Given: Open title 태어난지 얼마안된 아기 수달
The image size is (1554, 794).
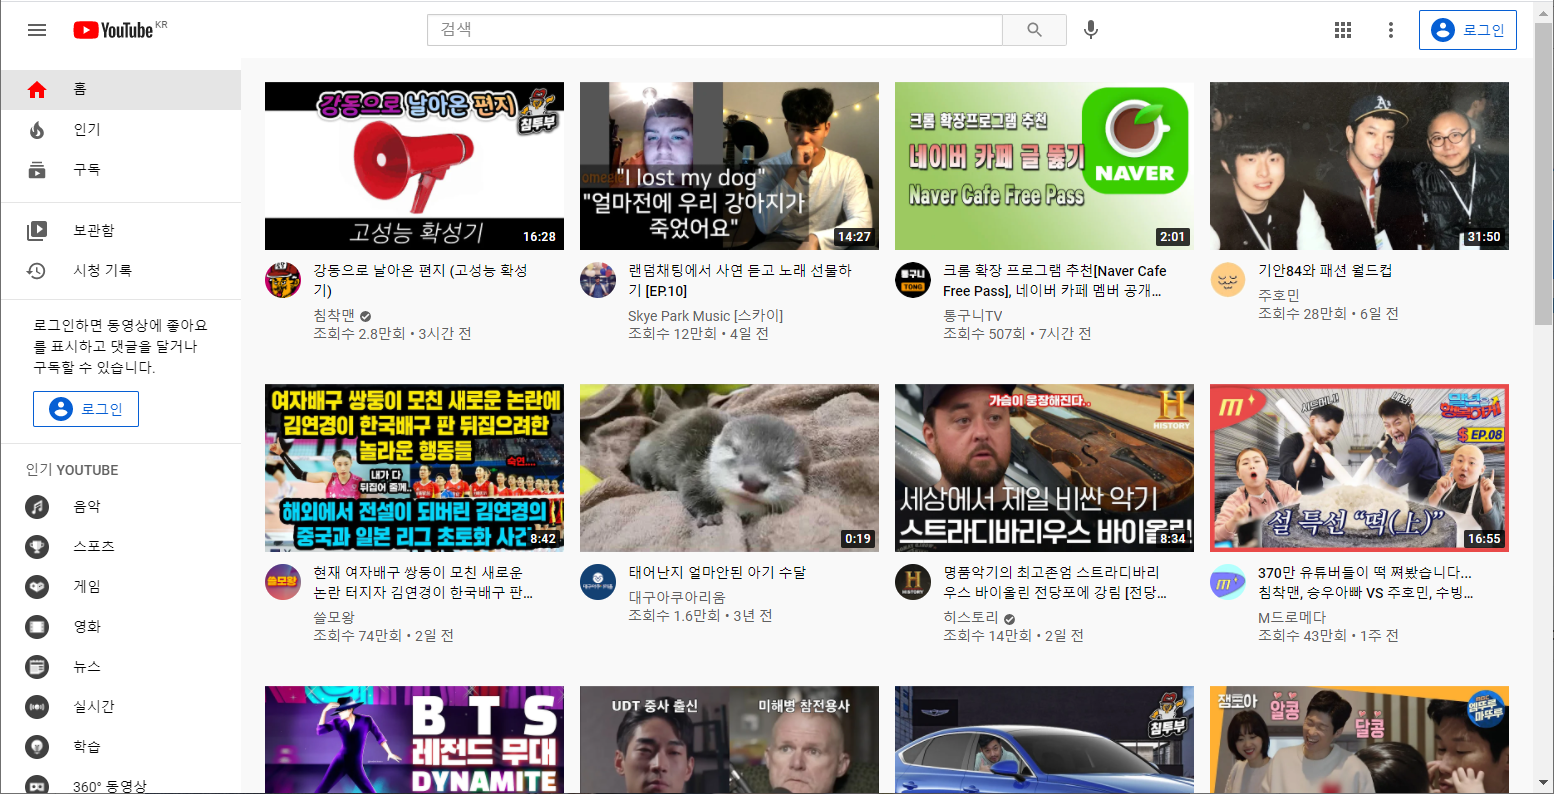Looking at the screenshot, I should pyautogui.click(x=717, y=573).
